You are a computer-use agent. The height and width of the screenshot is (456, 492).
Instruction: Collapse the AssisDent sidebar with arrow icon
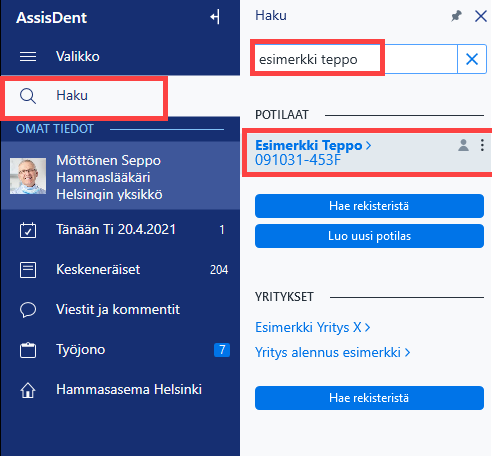[x=215, y=17]
